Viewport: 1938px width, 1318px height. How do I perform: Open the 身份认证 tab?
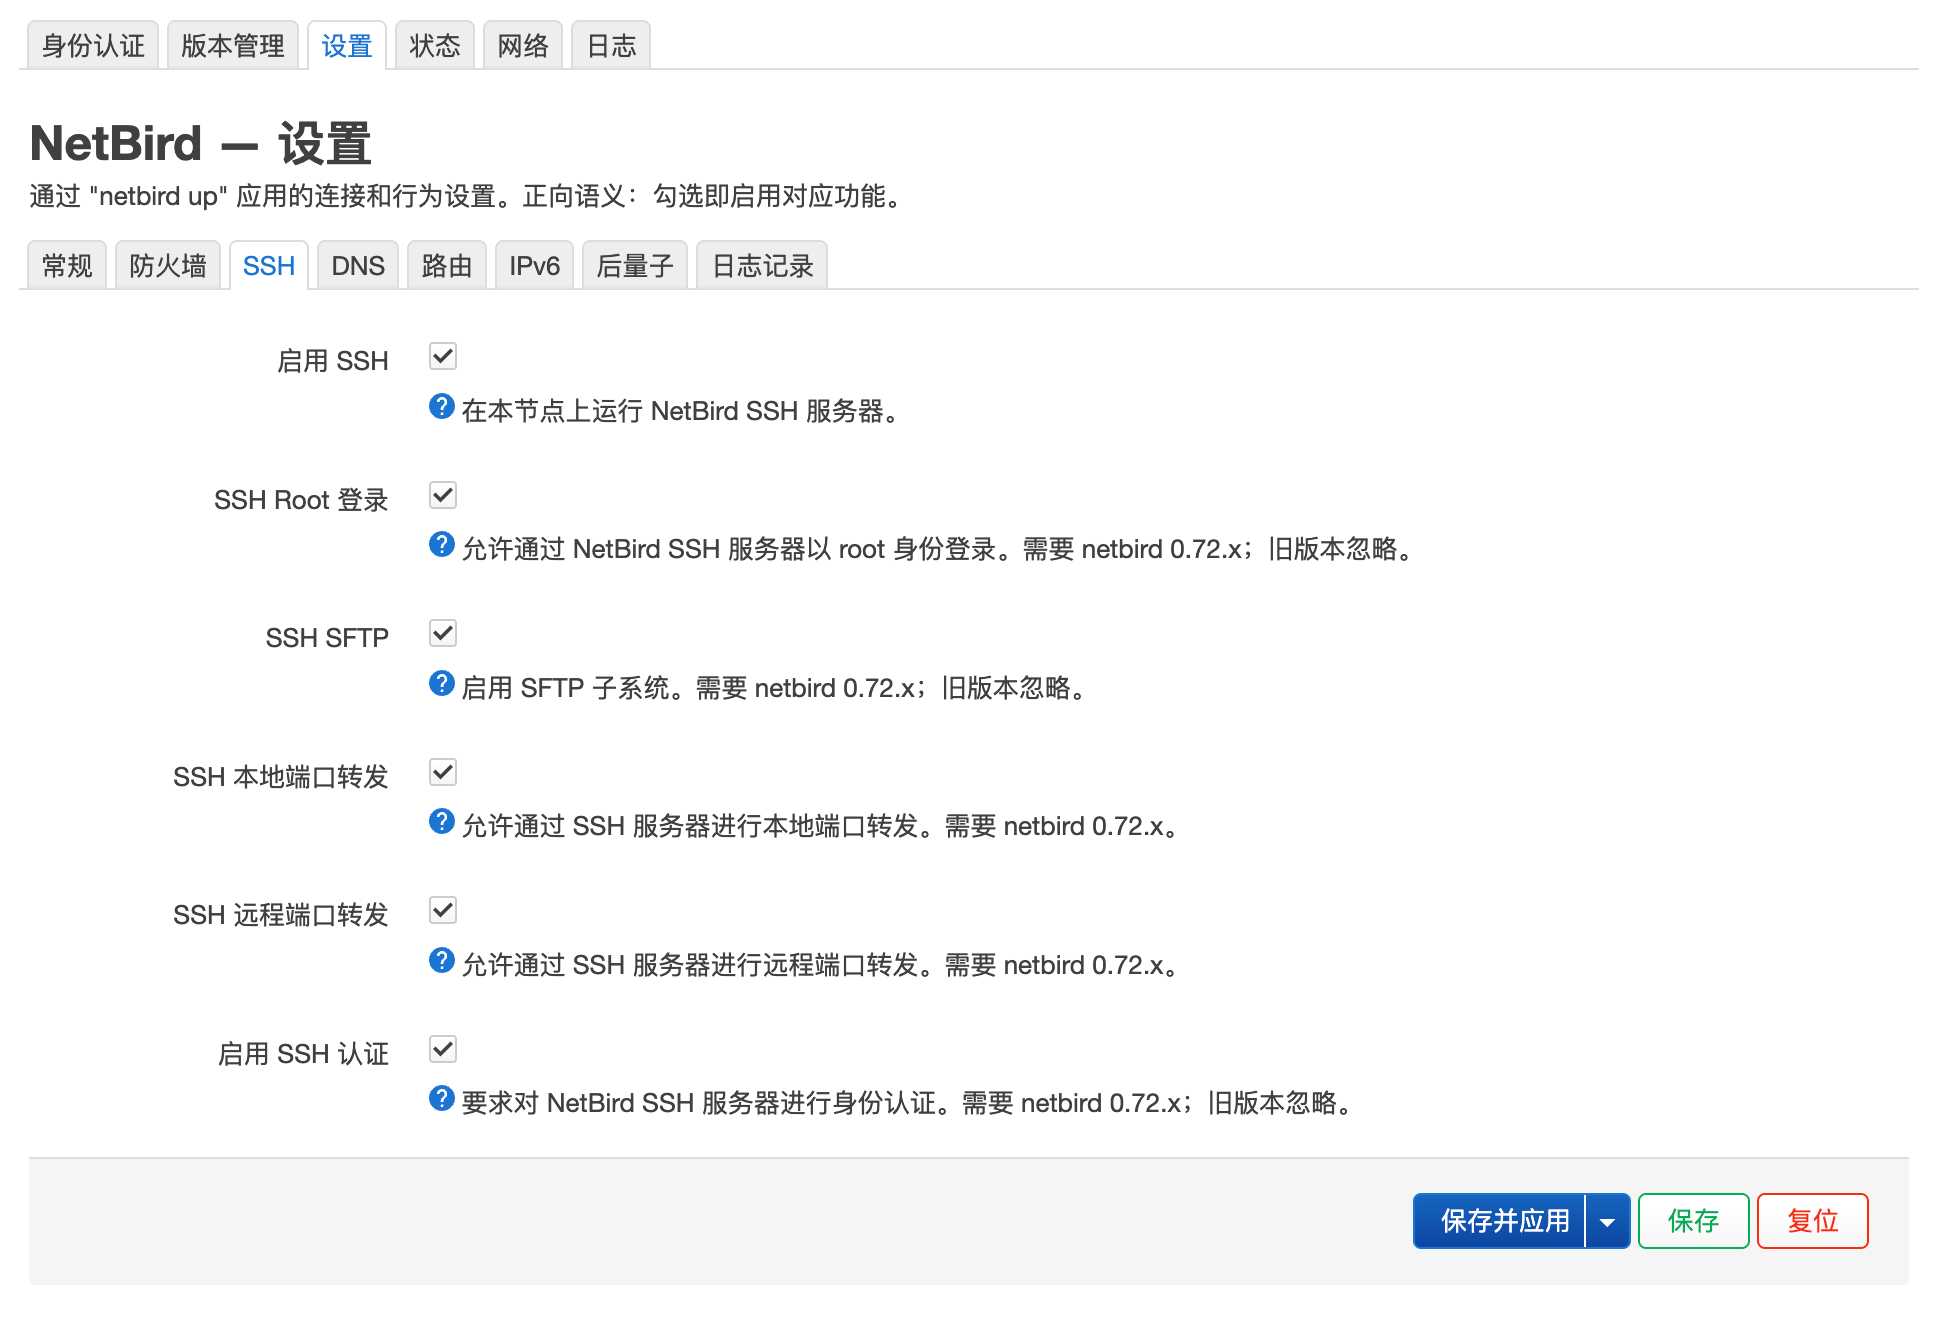[93, 45]
